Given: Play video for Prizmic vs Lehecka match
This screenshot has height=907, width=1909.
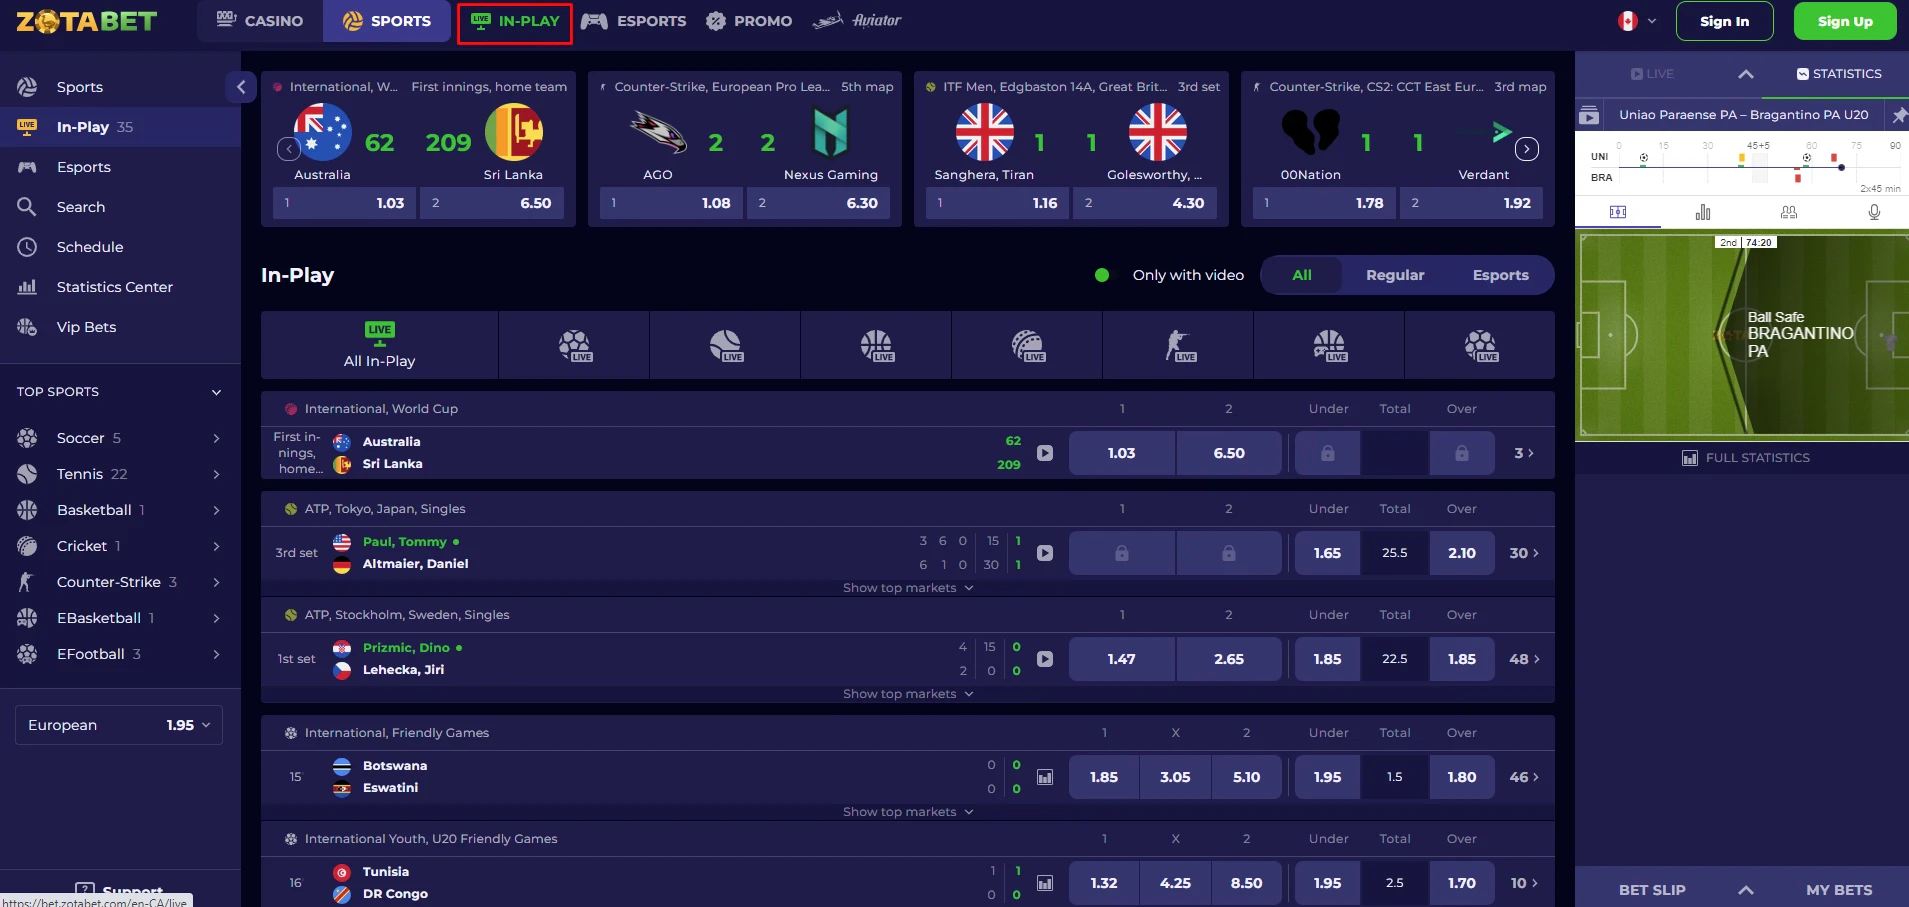Looking at the screenshot, I should click(1045, 659).
